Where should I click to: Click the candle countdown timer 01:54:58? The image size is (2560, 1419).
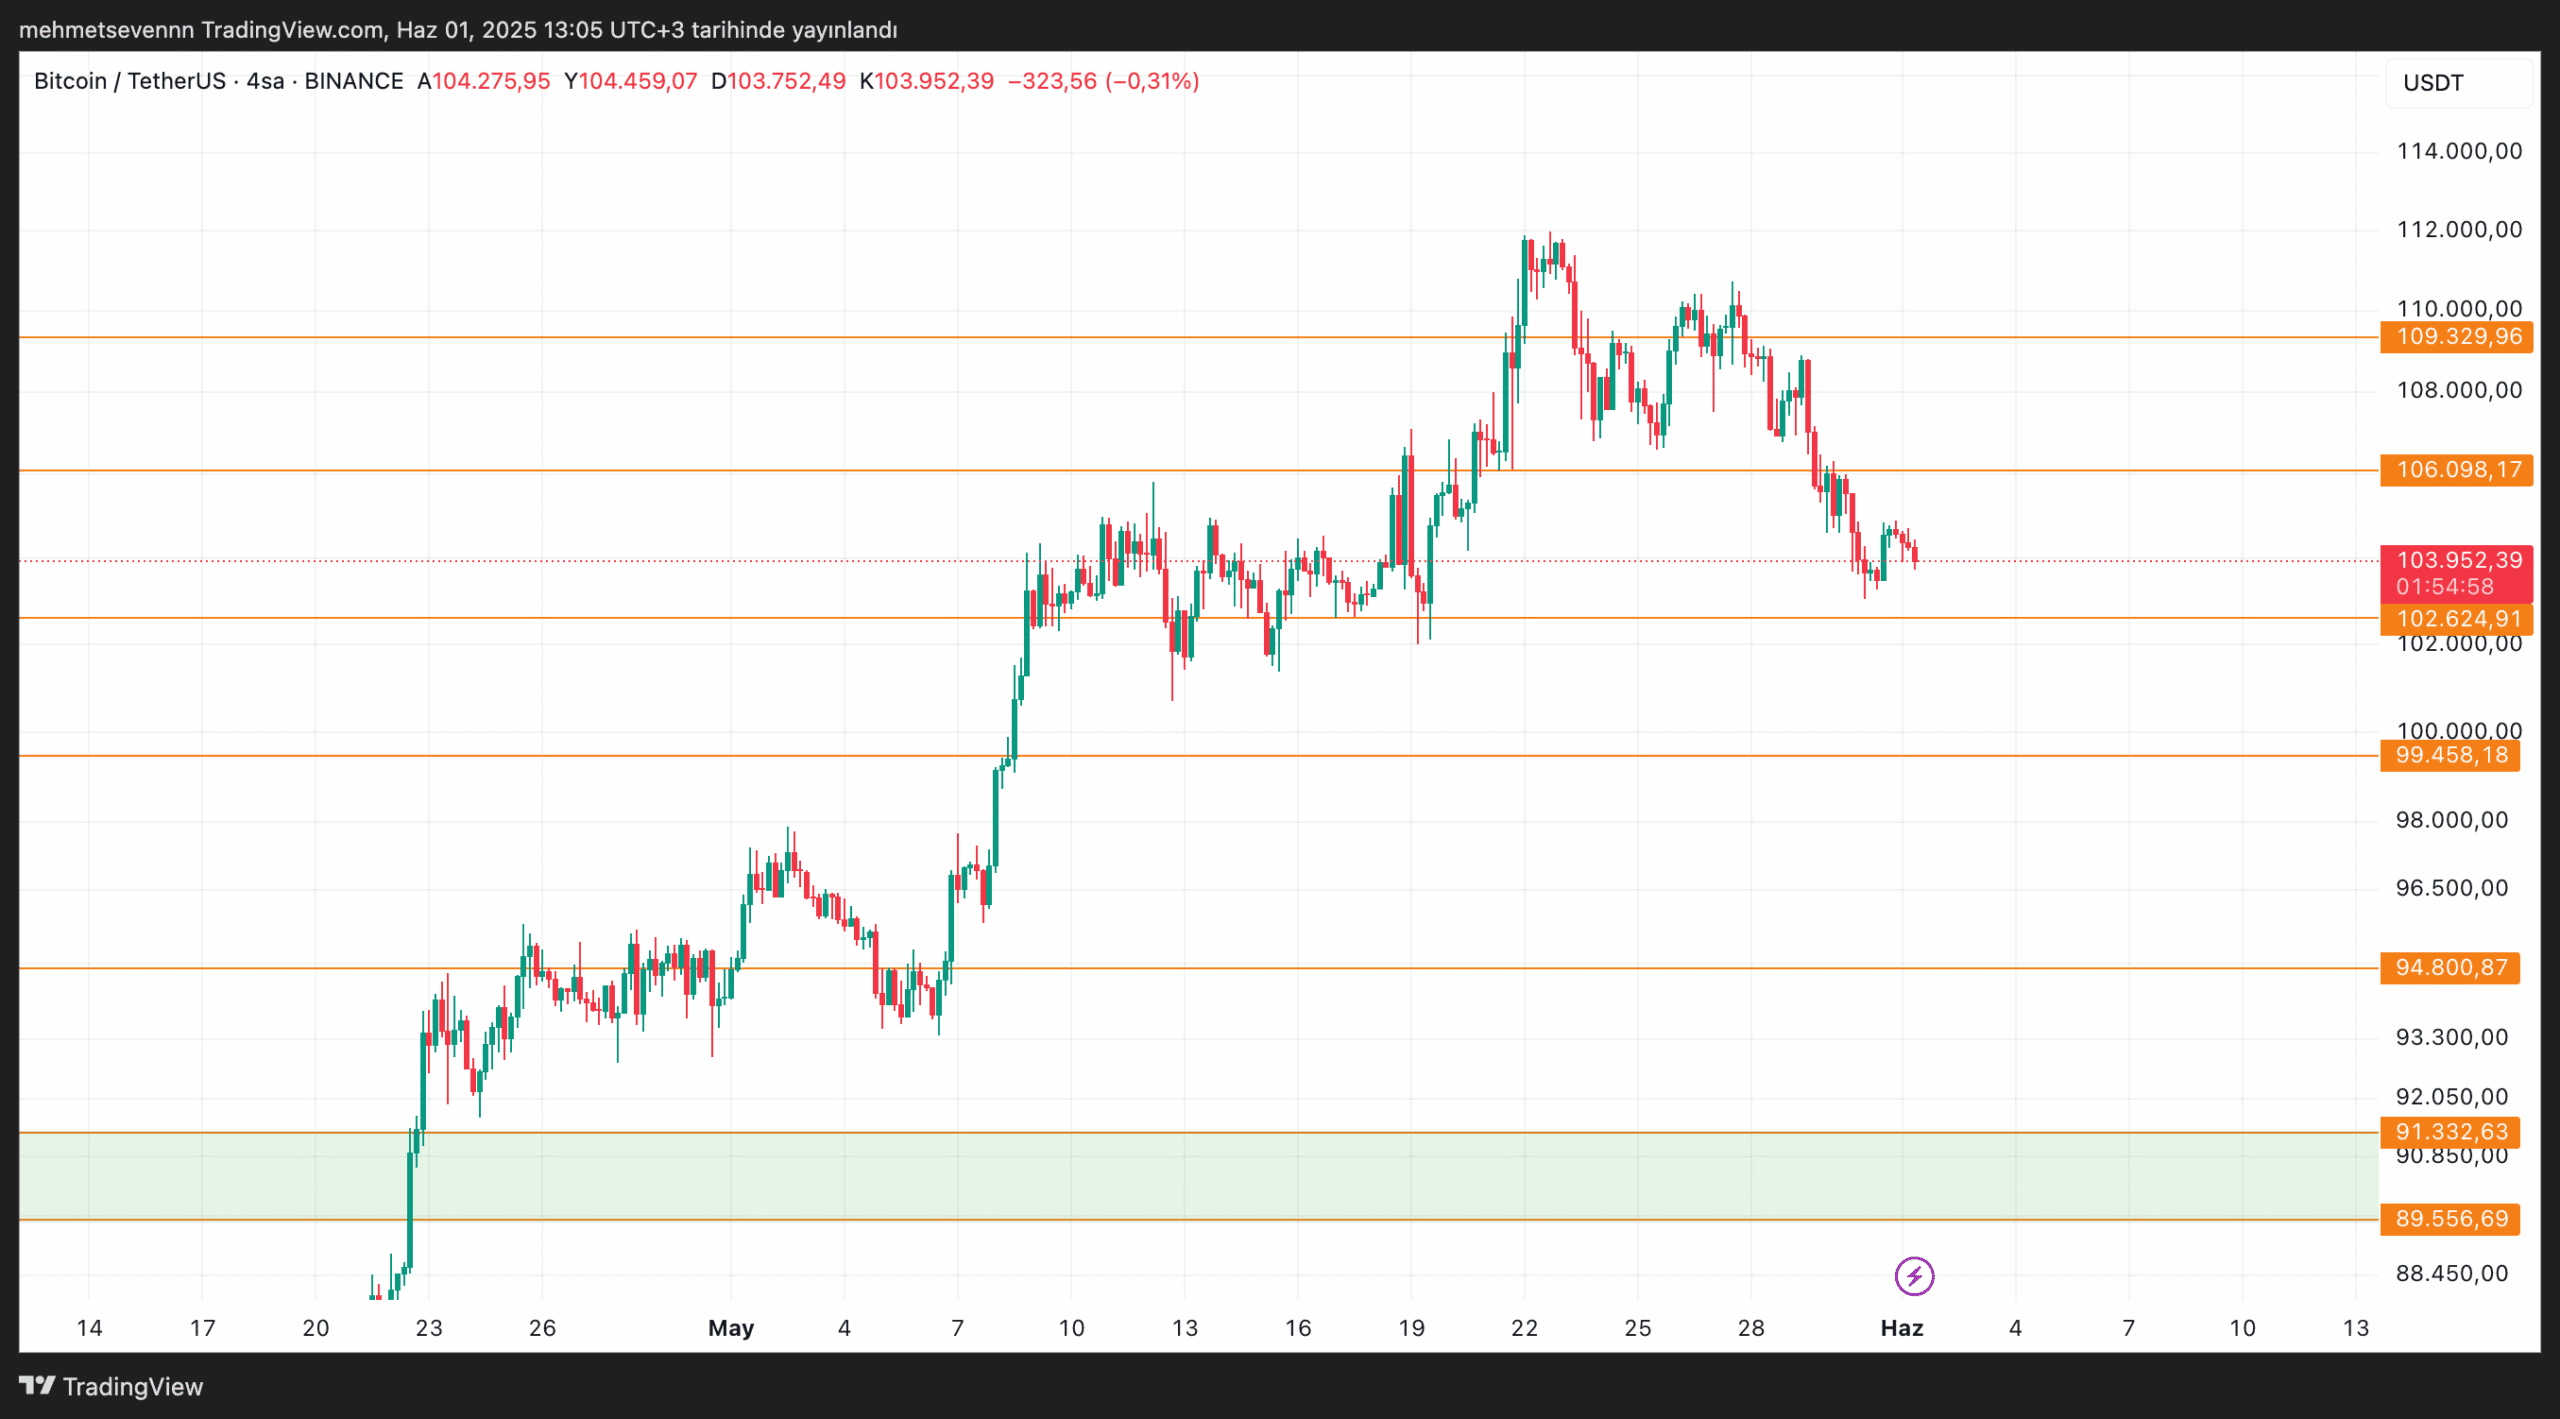click(x=2444, y=587)
